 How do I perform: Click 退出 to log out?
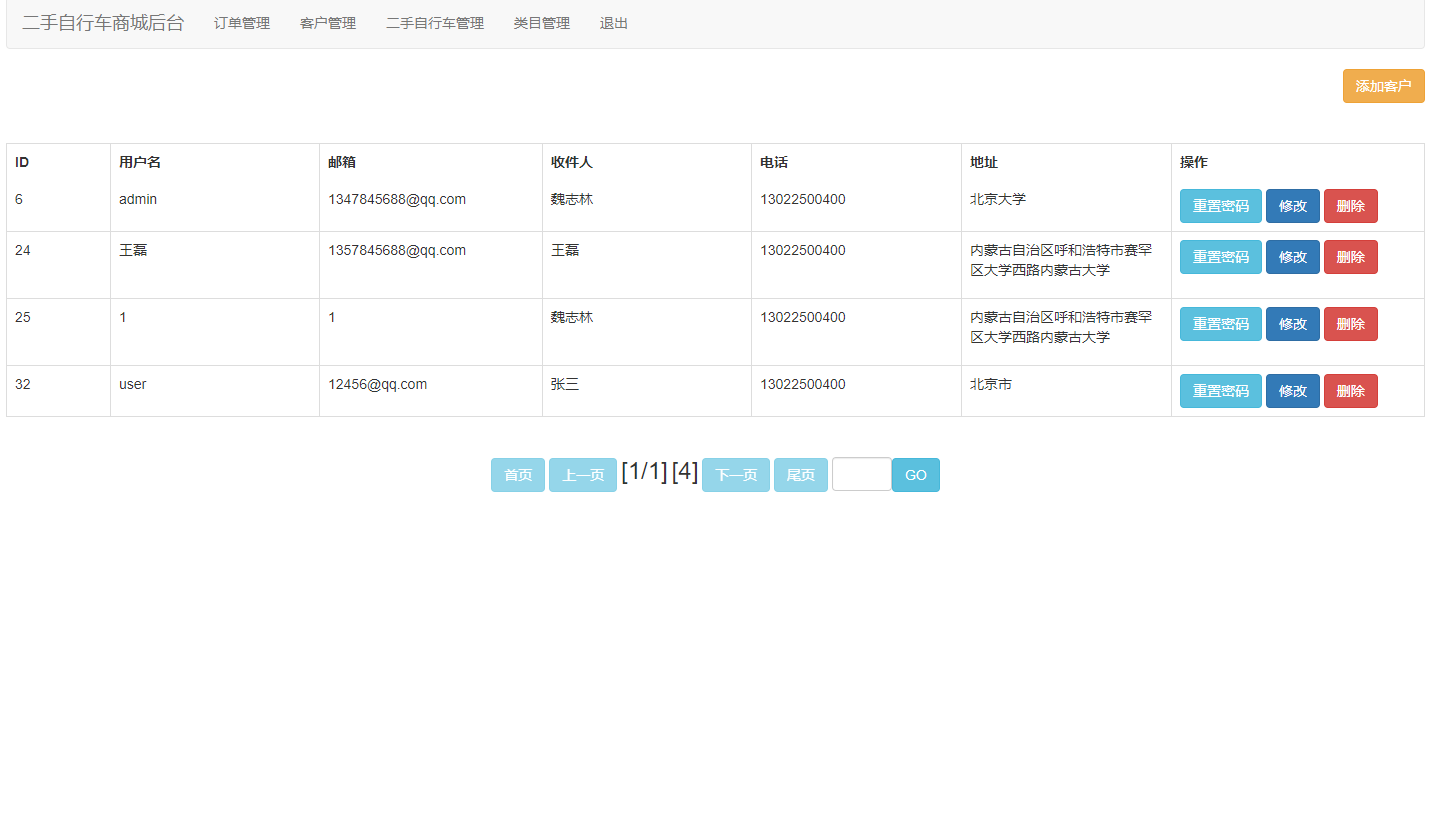[614, 23]
